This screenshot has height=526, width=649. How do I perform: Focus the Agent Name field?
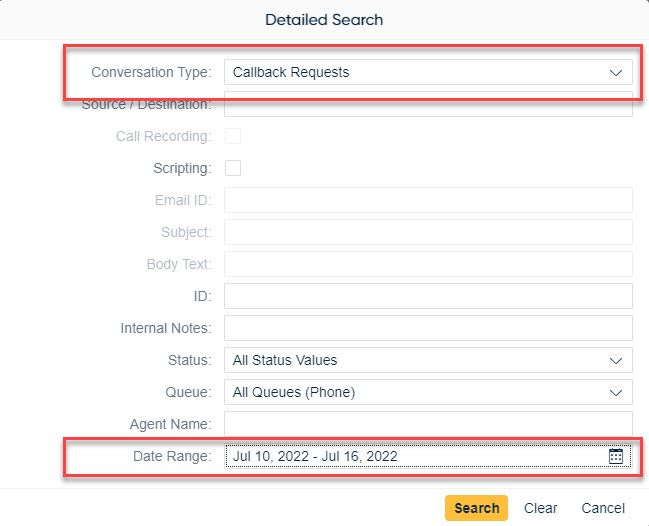click(x=428, y=424)
